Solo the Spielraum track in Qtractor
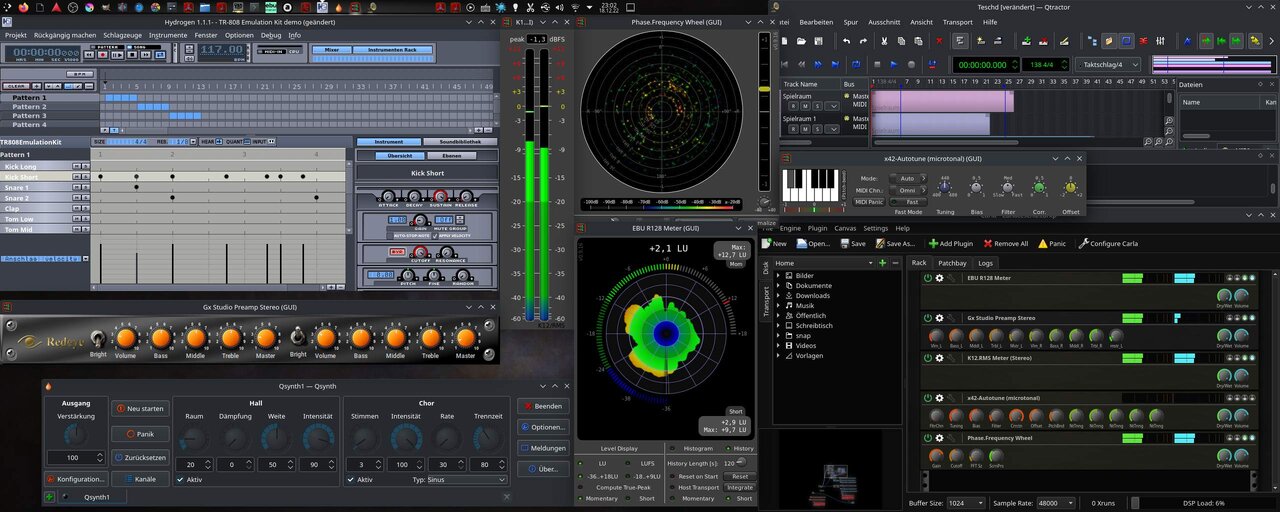 817,106
